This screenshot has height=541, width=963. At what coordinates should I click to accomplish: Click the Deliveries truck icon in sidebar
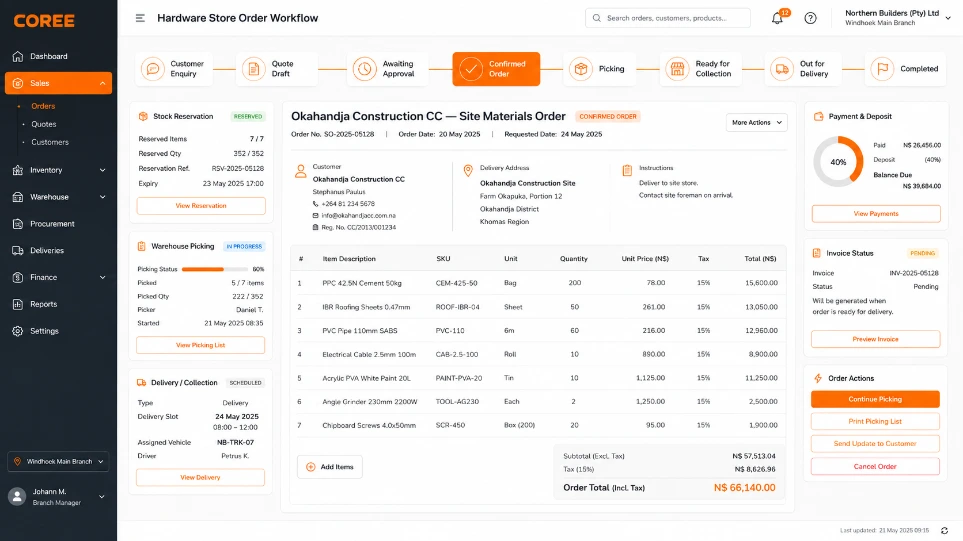pos(18,251)
